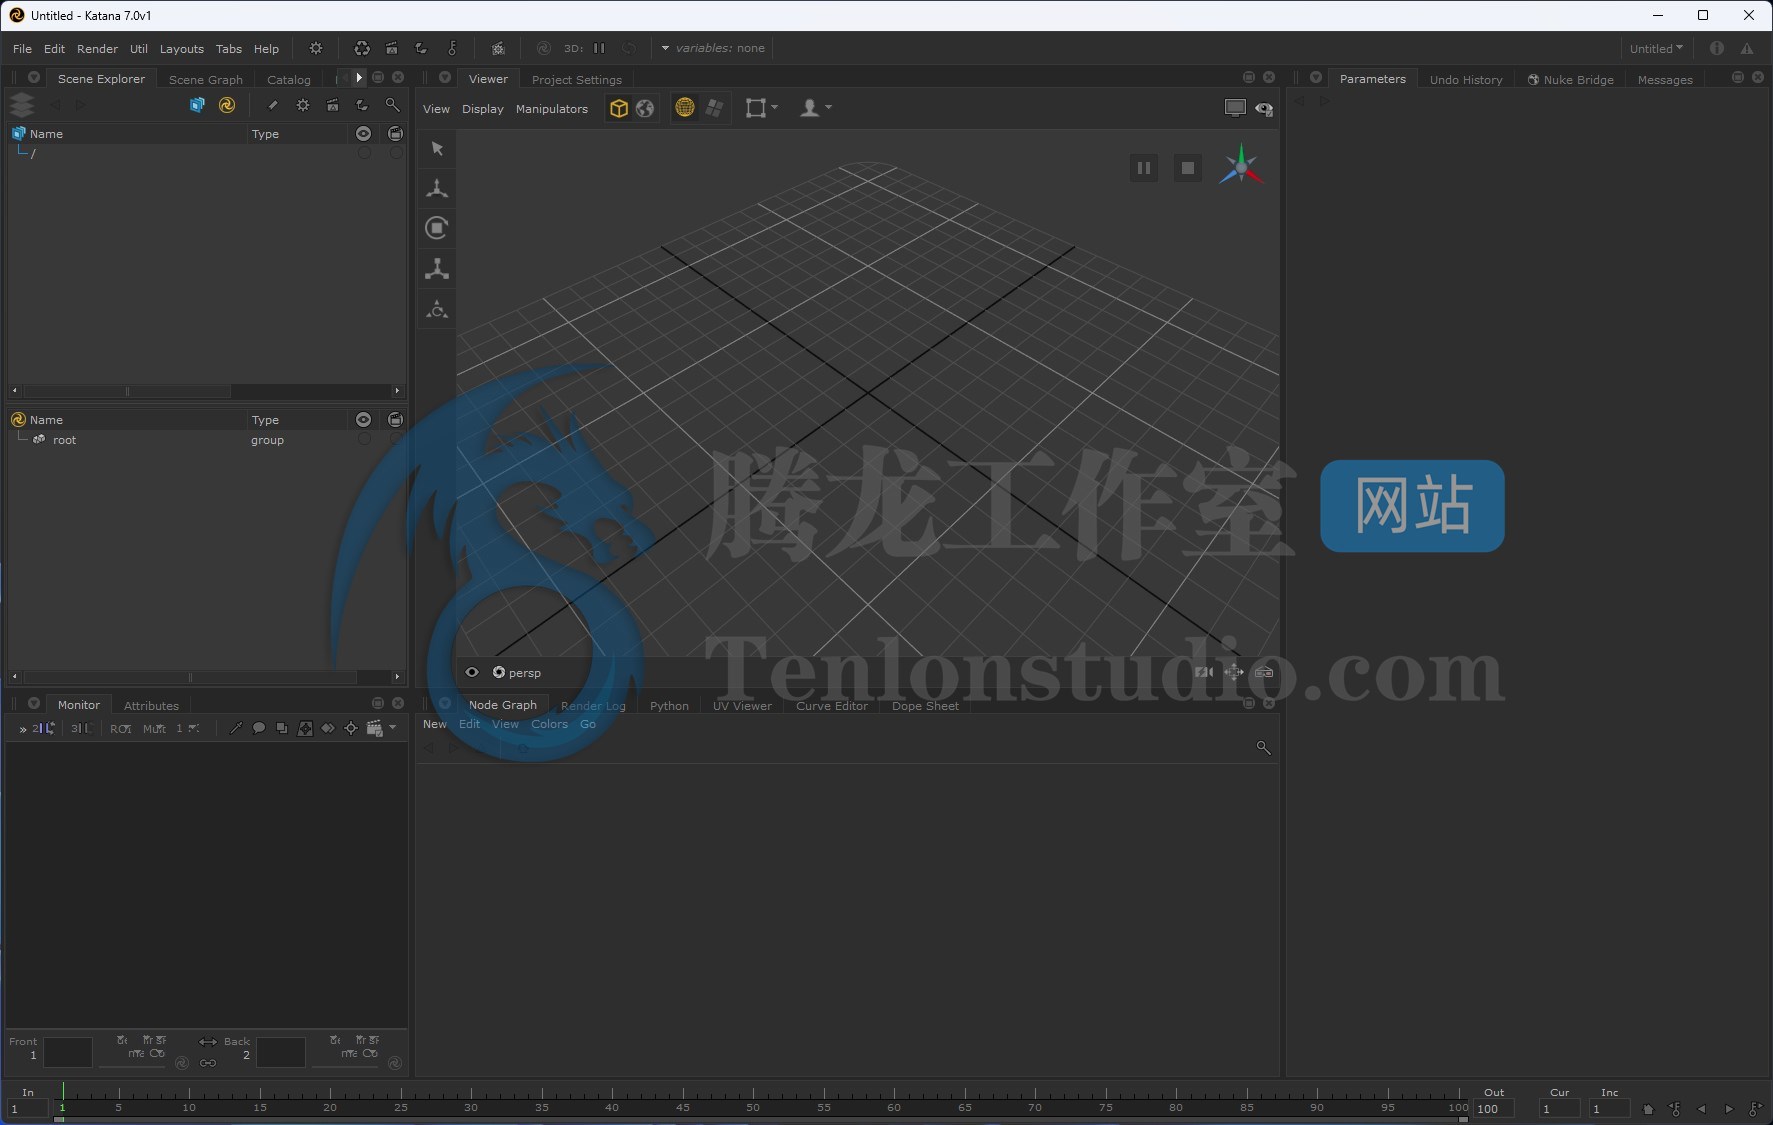Toggle 2D compare button in Monitor toolbar
1773x1125 pixels.
coord(43,728)
